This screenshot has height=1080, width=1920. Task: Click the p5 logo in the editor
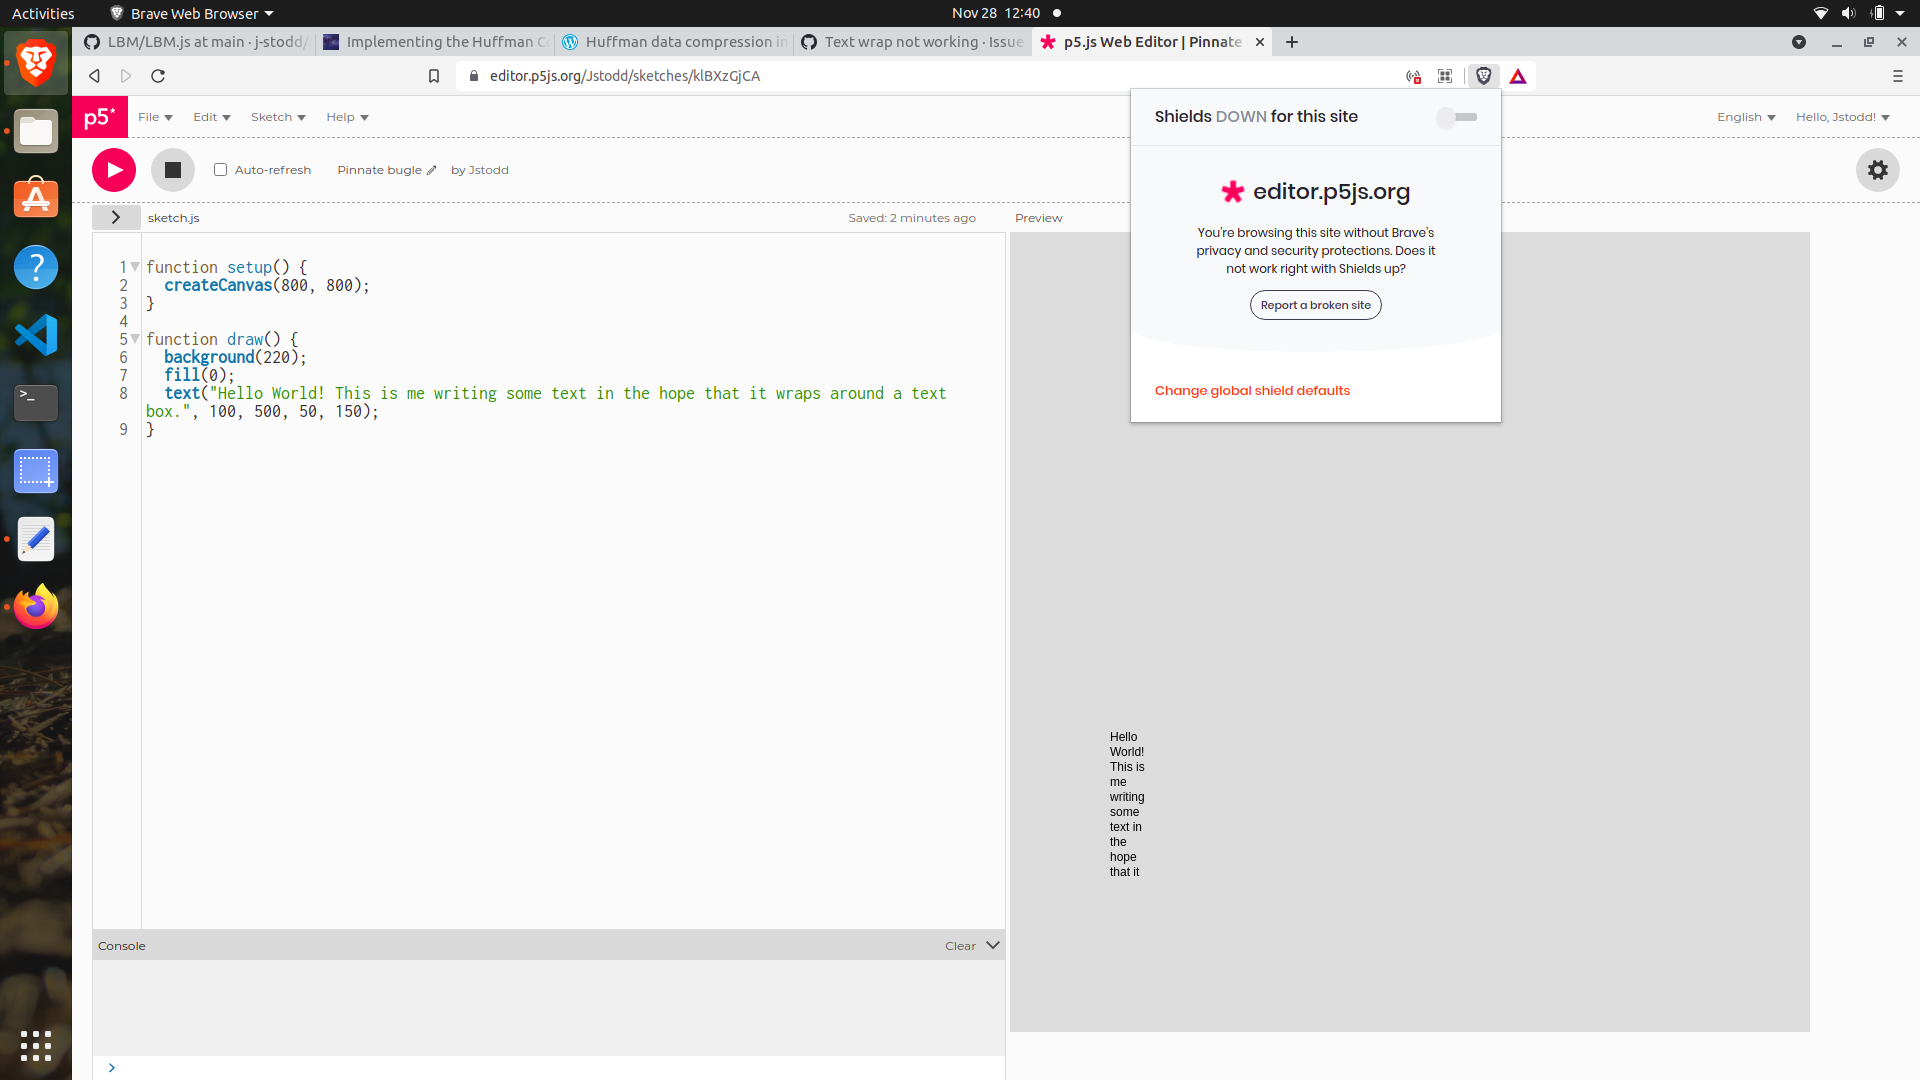click(100, 117)
